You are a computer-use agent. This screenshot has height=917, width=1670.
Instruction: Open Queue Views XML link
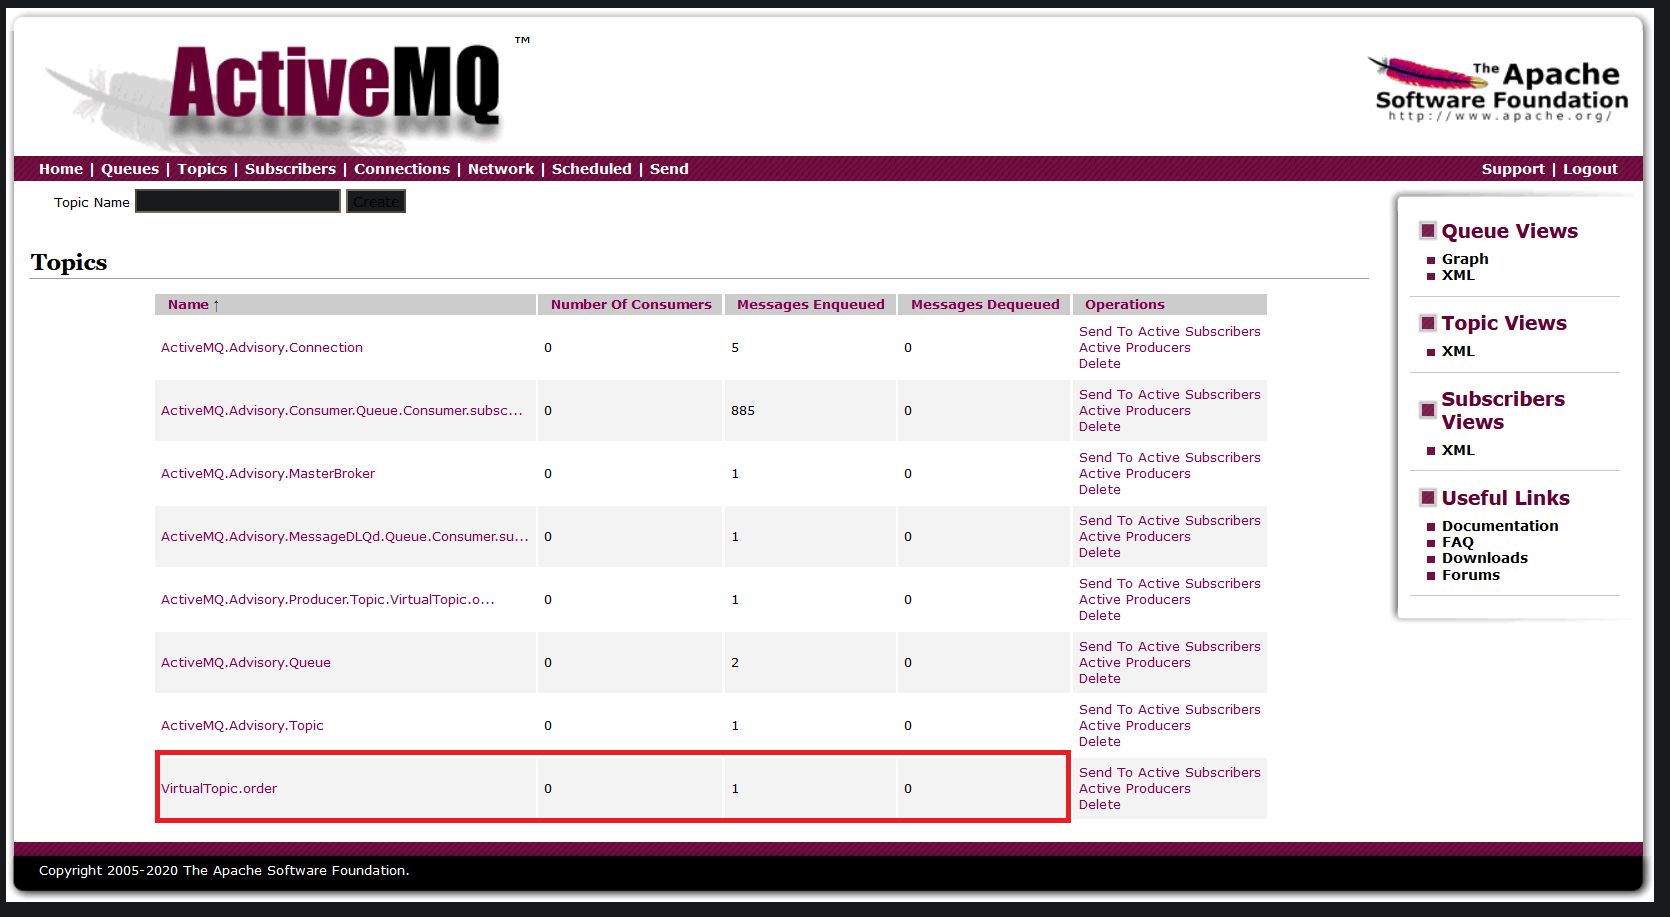1458,275
